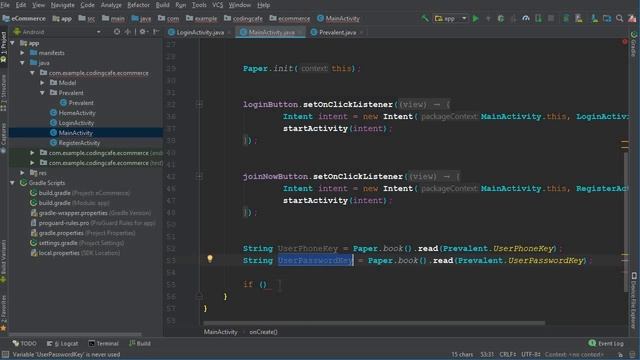Hide the Project panel with hide icon
This screenshot has height=360, width=640.
(x=156, y=31)
